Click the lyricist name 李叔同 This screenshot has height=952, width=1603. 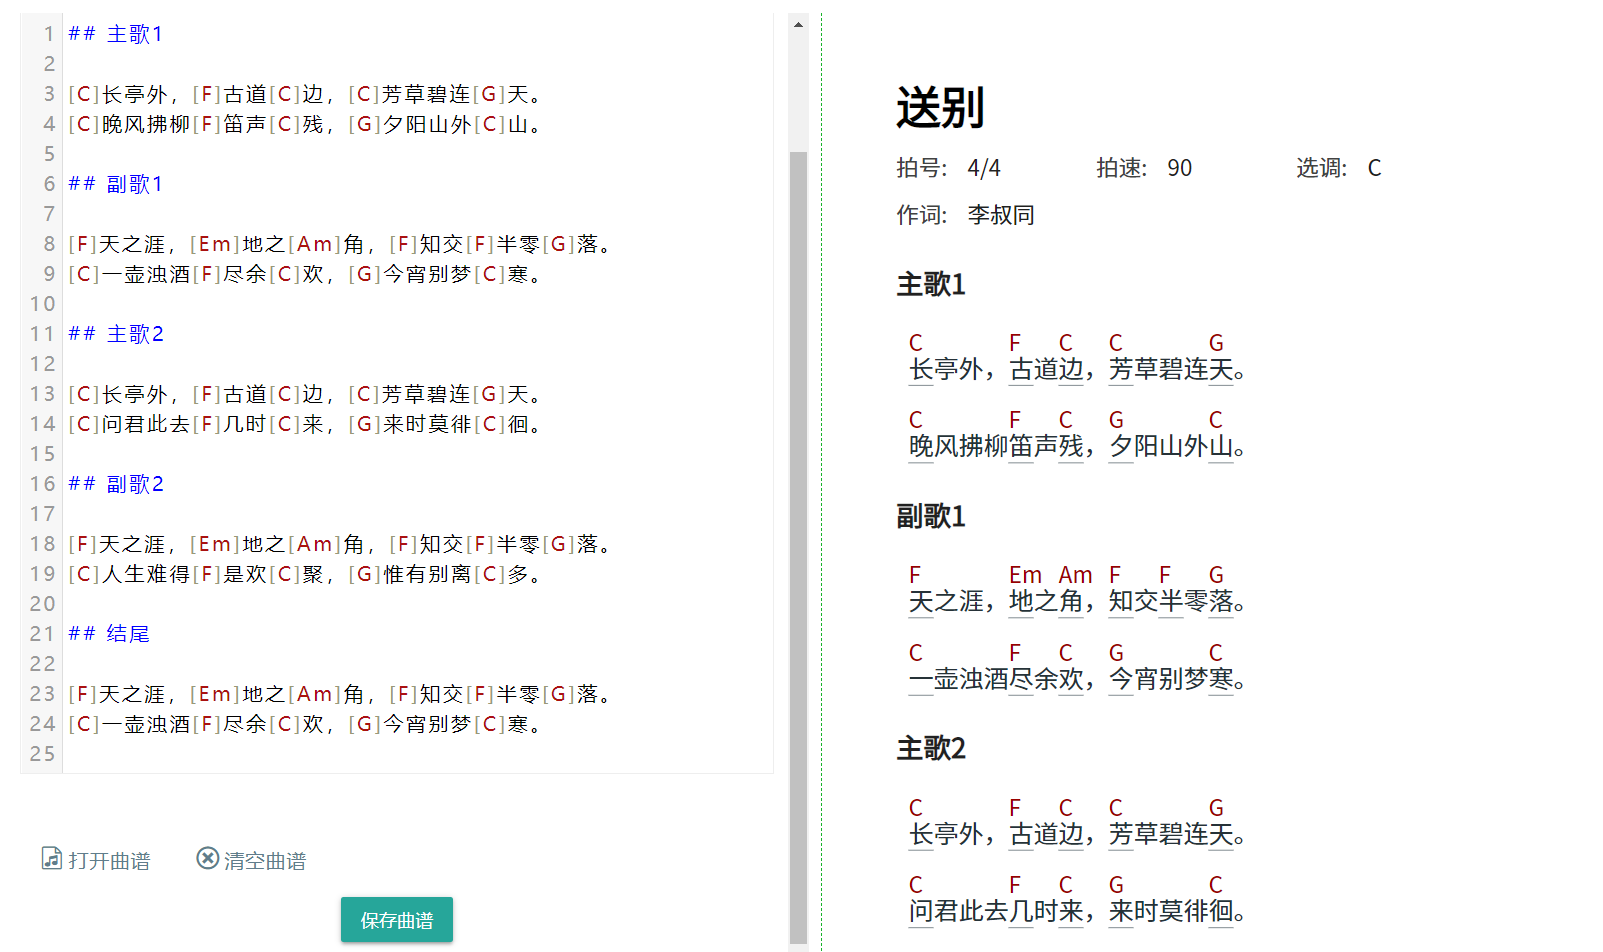(x=1002, y=214)
